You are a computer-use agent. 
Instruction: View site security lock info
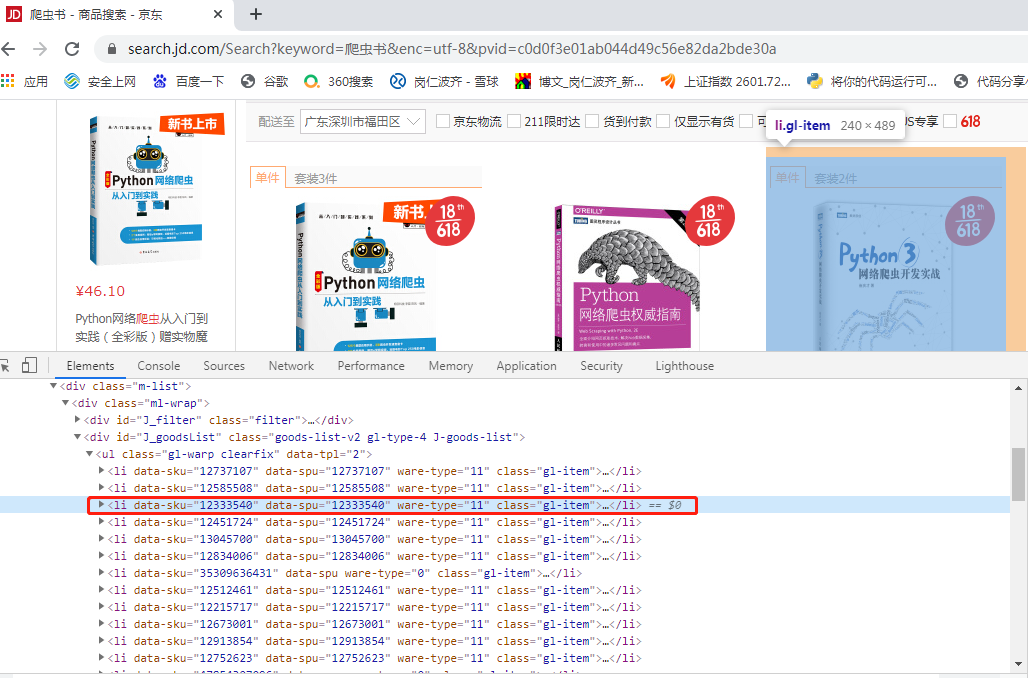pyautogui.click(x=112, y=49)
